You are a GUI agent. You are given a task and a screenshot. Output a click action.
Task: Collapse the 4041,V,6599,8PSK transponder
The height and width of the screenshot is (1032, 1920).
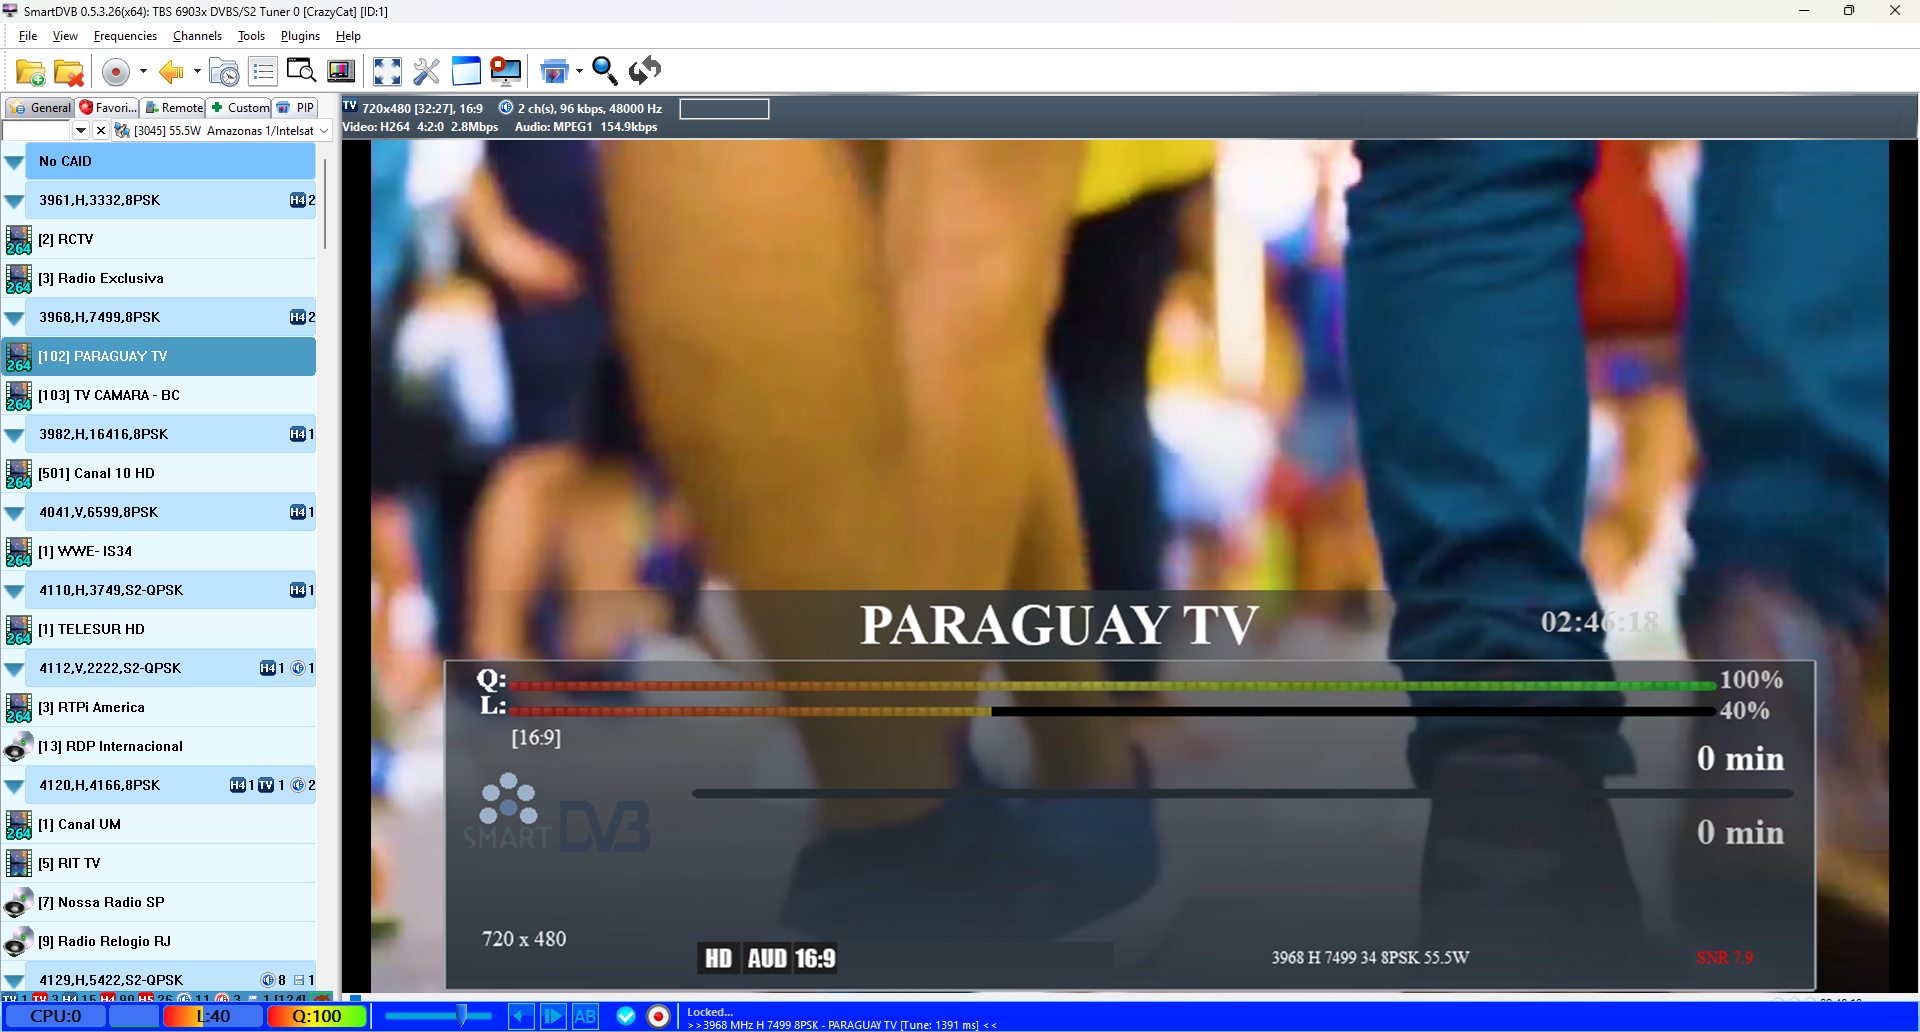click(x=14, y=513)
